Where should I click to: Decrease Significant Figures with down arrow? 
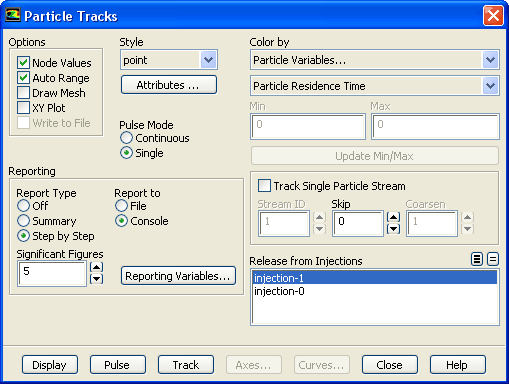[x=96, y=279]
